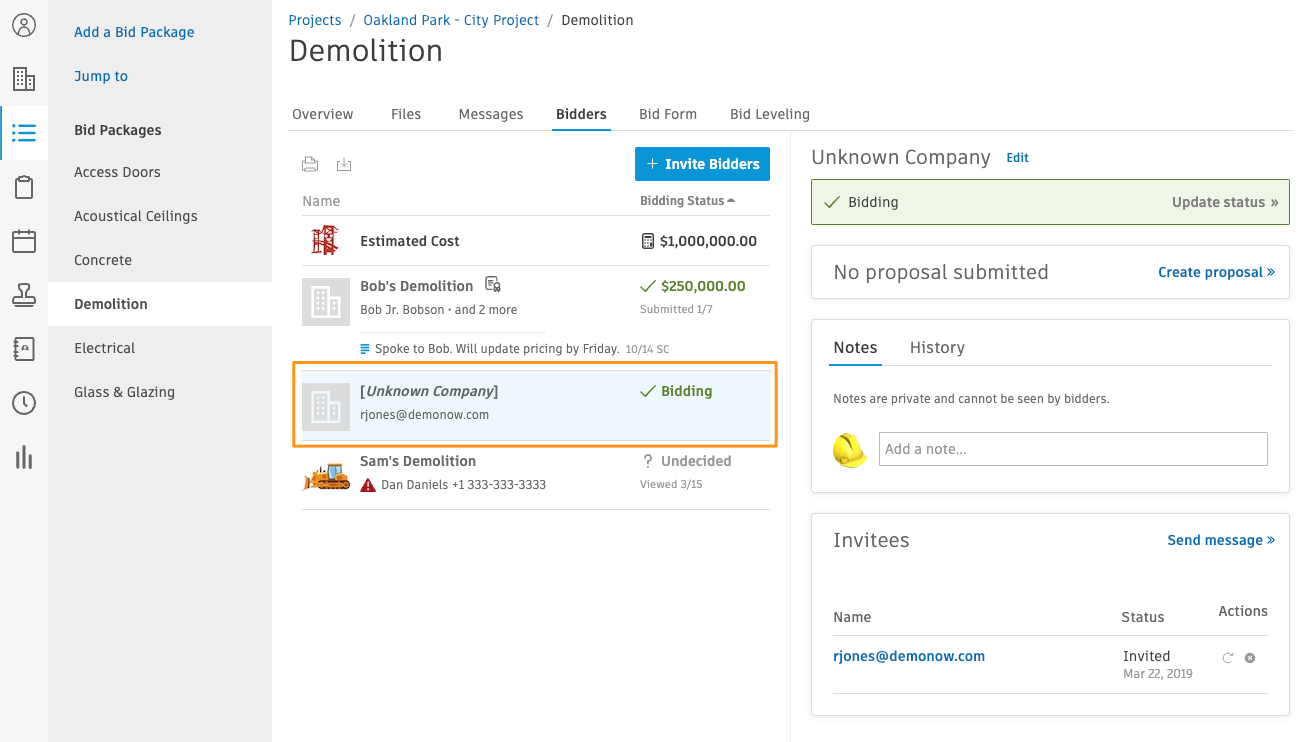The height and width of the screenshot is (742, 1308).
Task: Open the calendar icon in sidebar
Action: 23,240
